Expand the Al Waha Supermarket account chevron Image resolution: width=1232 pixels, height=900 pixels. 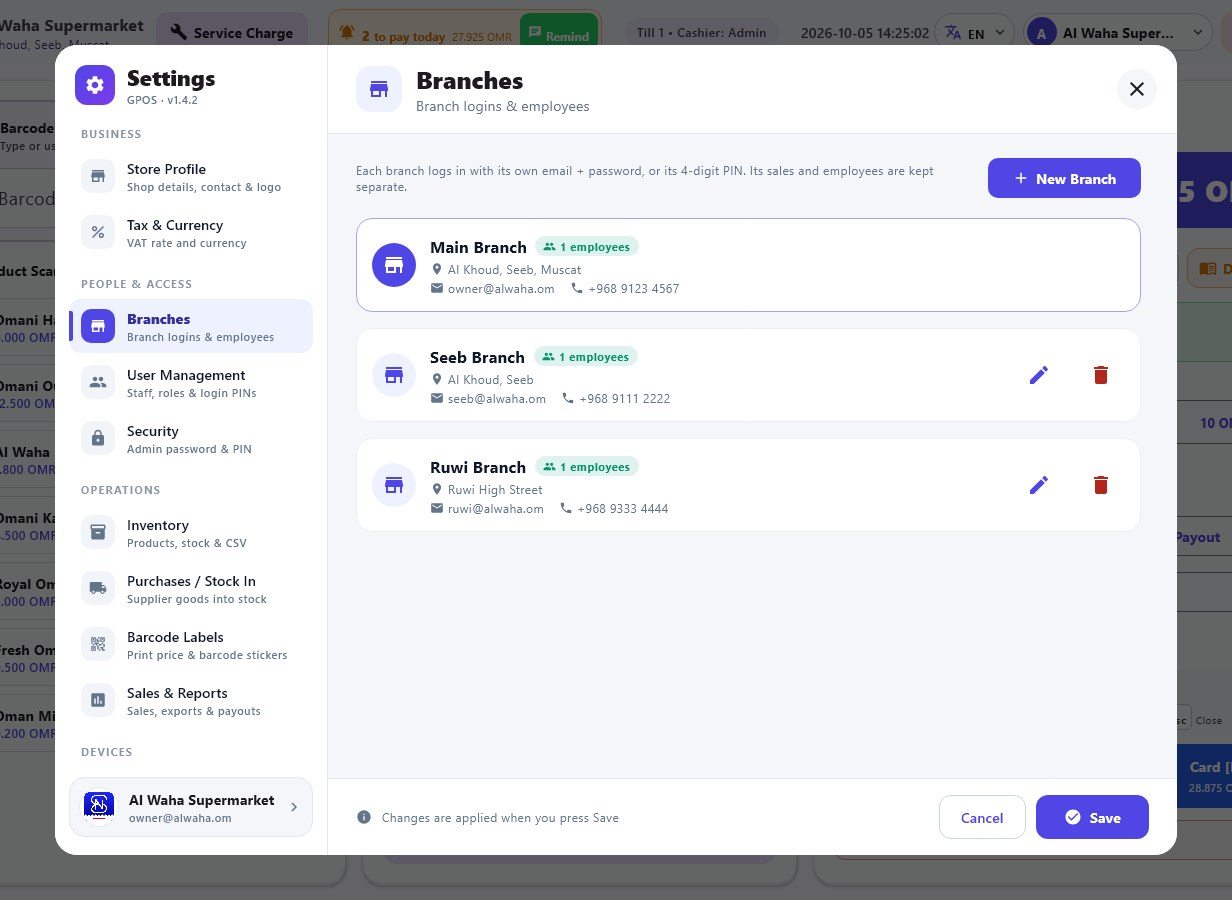tap(293, 807)
